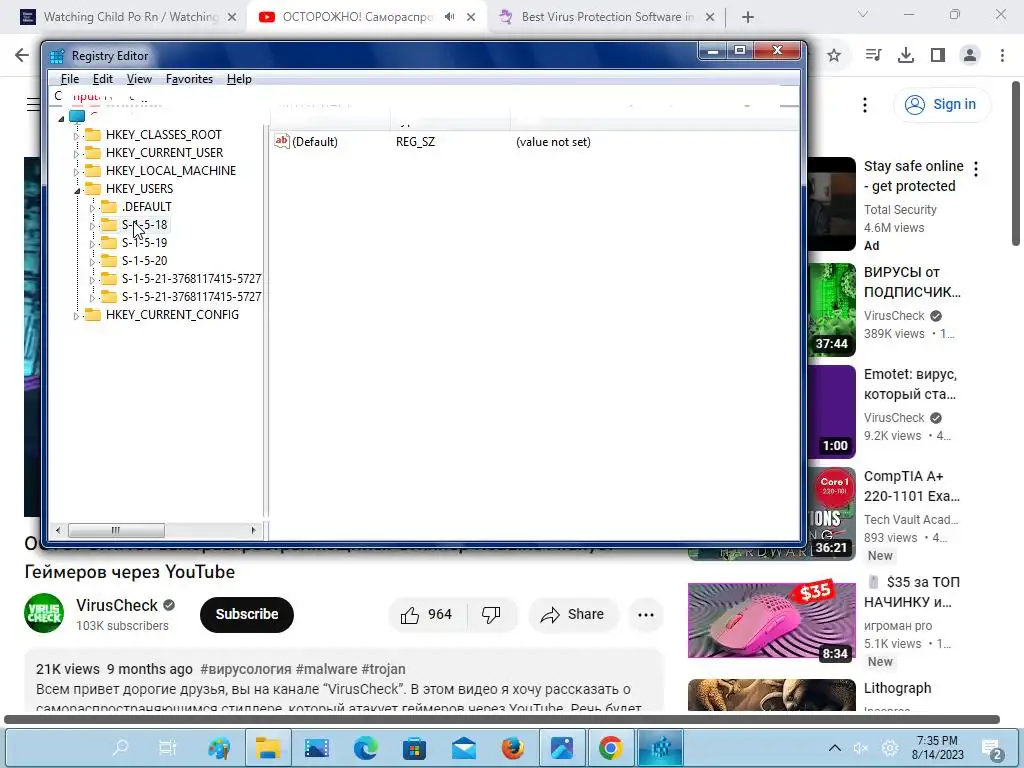The height and width of the screenshot is (768, 1024).
Task: Open the #malware hashtag link
Action: (327, 669)
